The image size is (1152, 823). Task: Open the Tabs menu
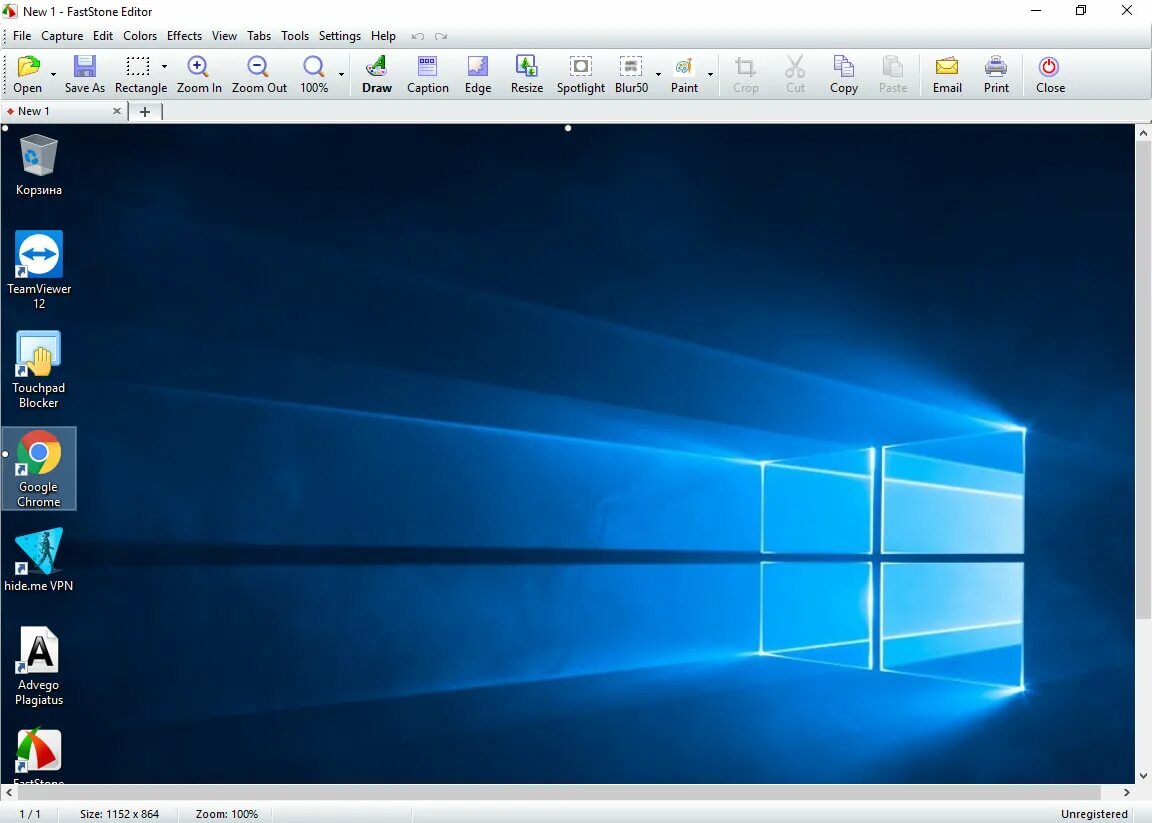[x=259, y=36]
